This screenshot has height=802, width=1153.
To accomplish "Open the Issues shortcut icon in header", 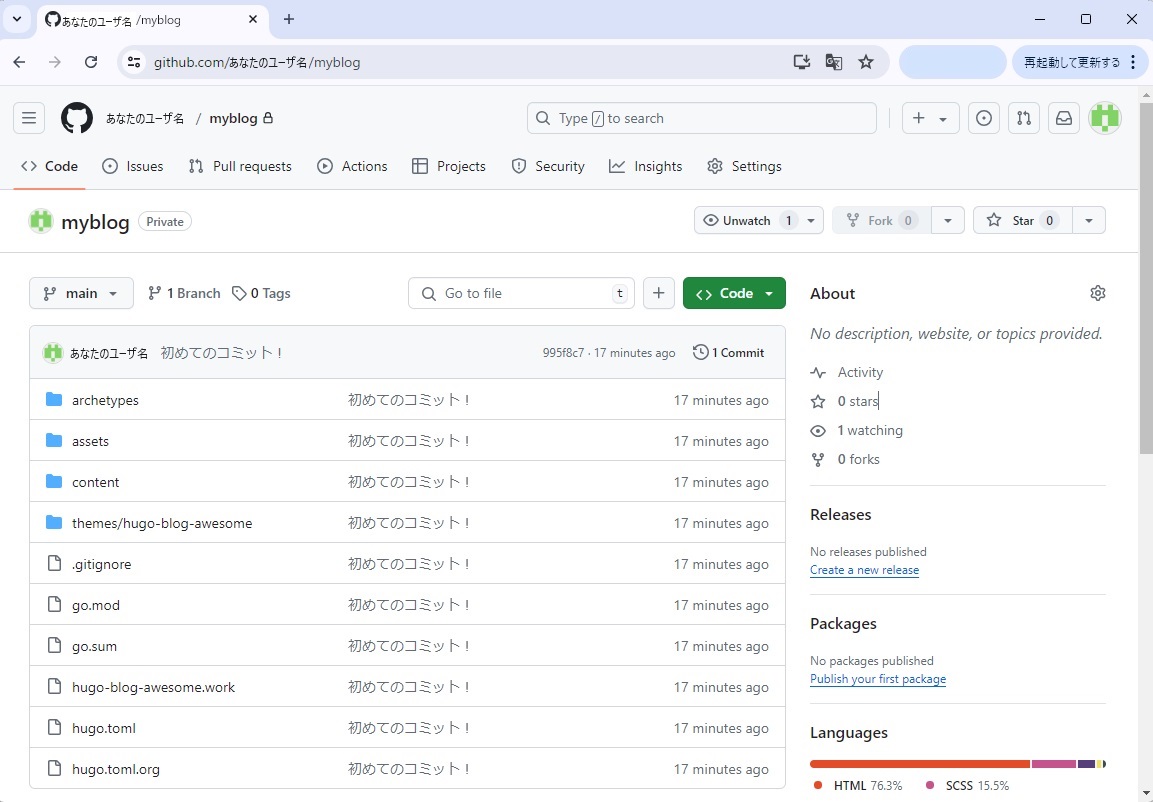I will click(983, 118).
